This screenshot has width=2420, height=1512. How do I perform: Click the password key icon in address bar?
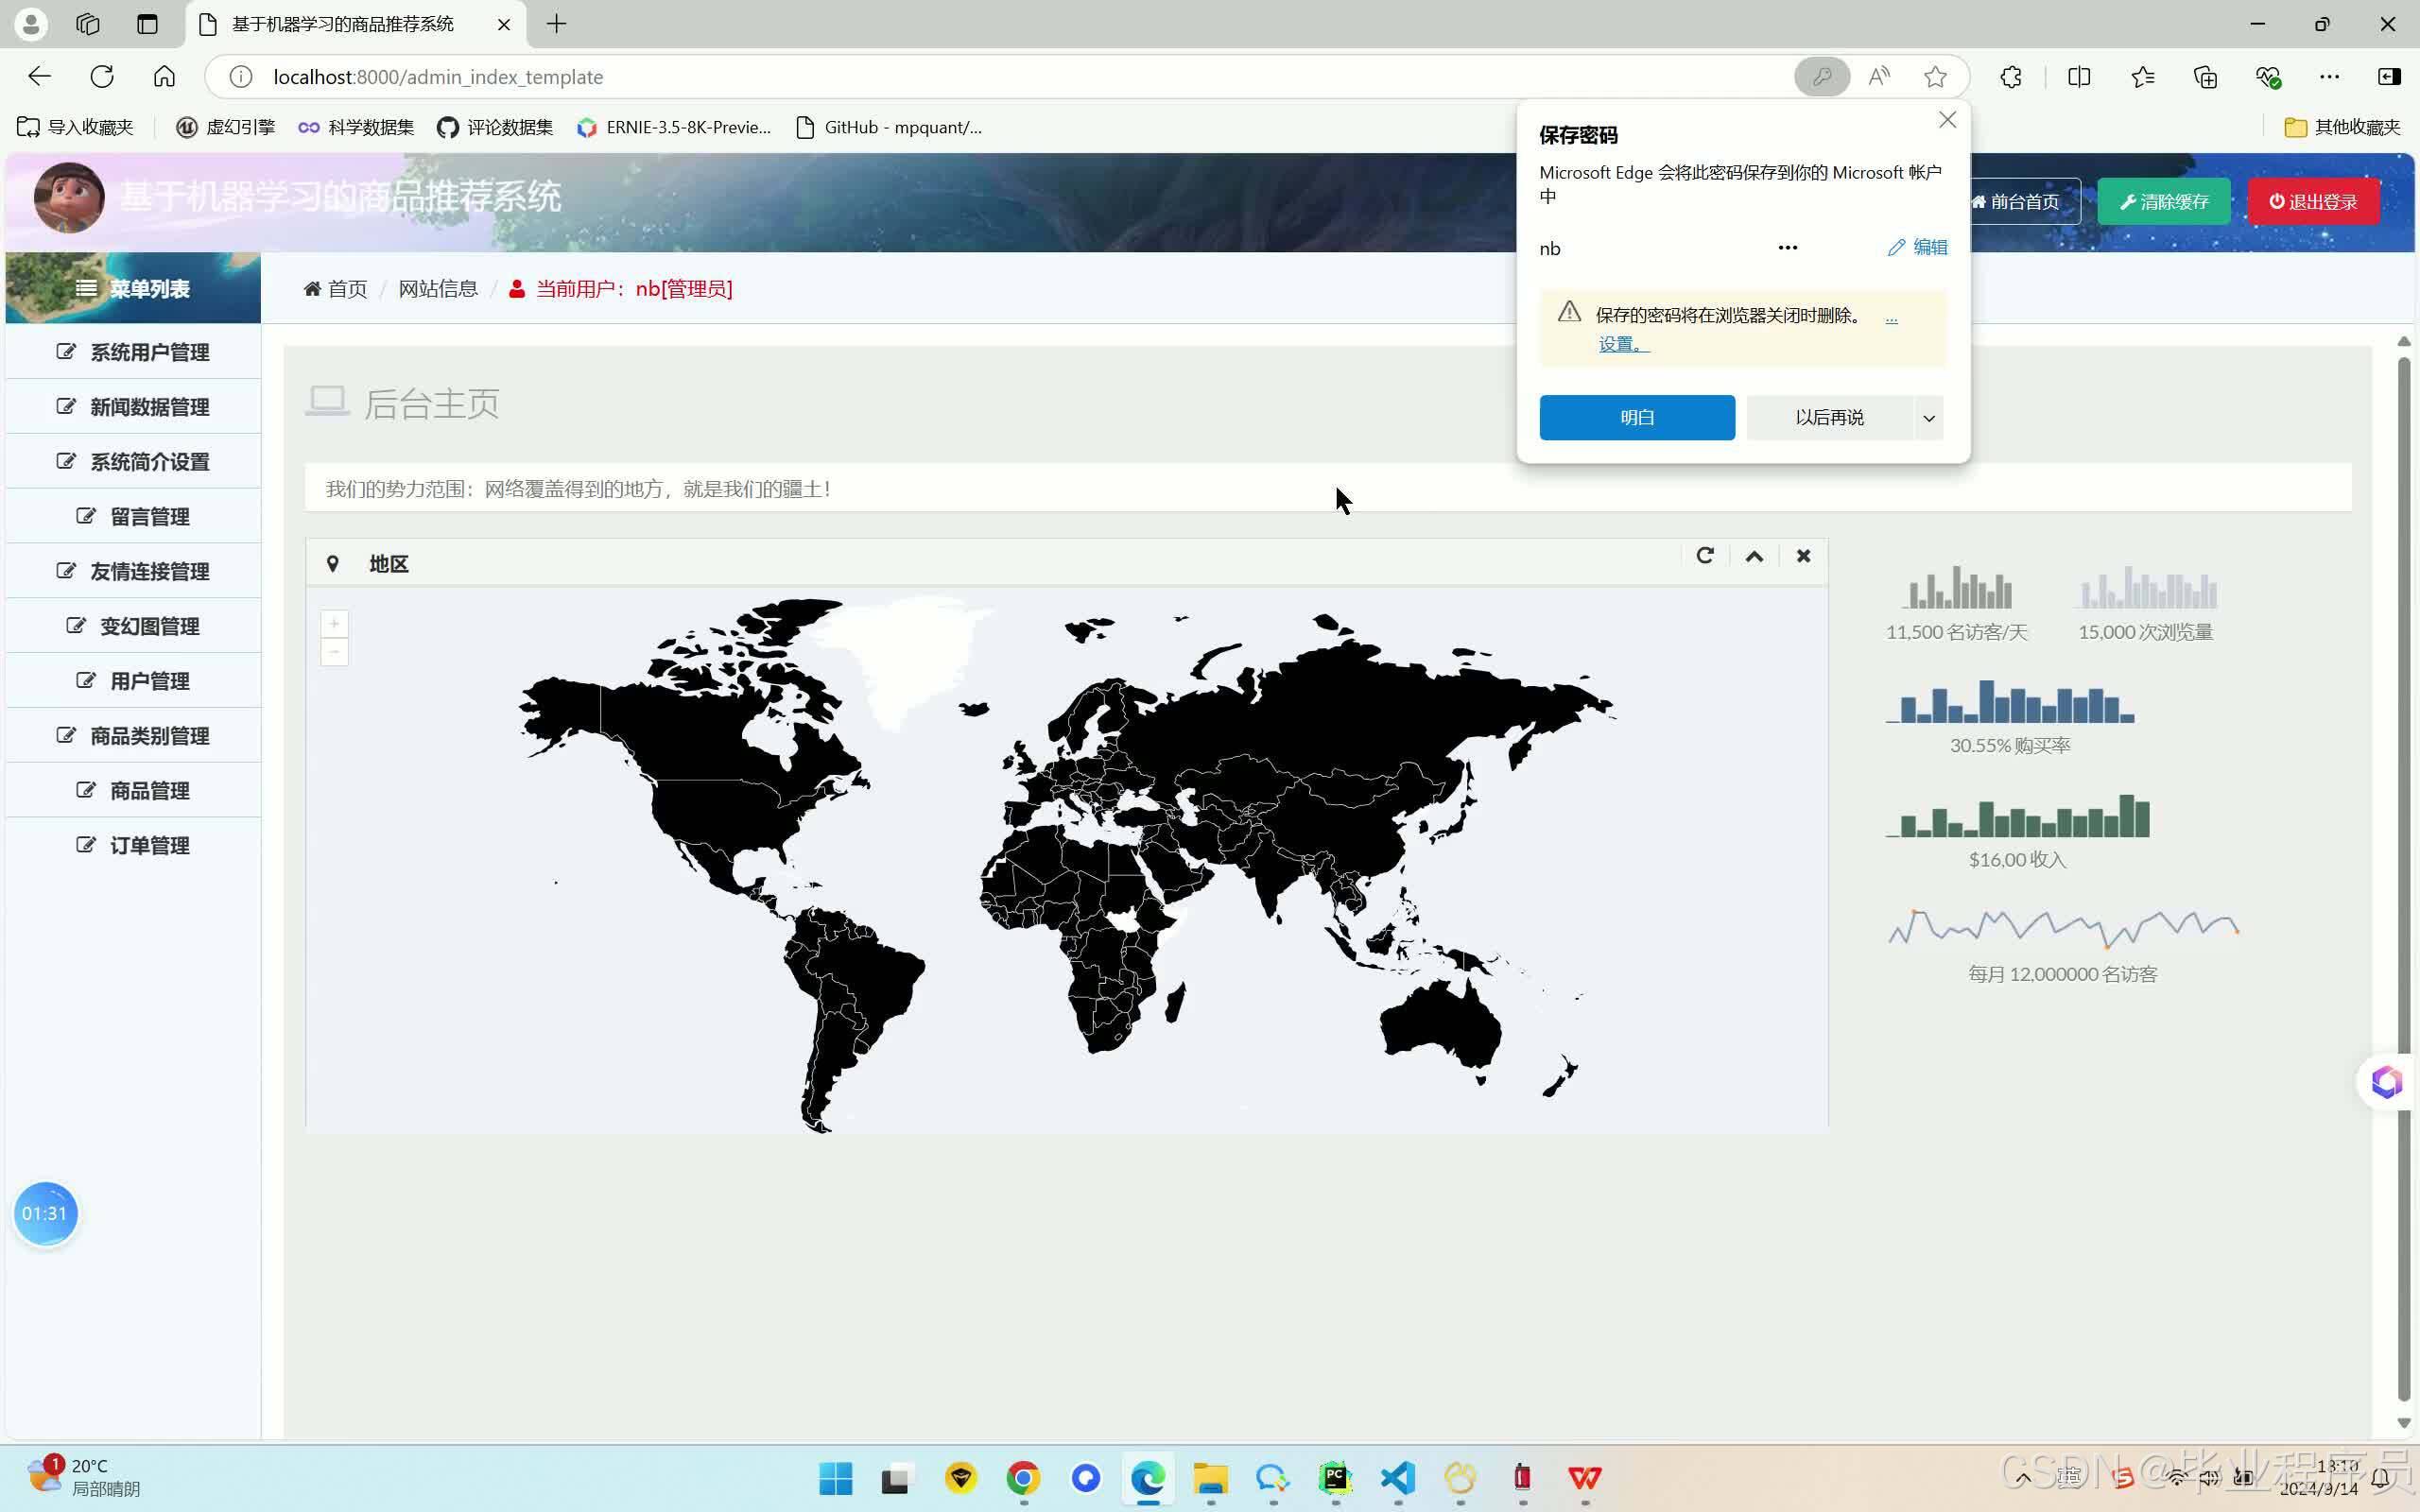click(x=1821, y=77)
